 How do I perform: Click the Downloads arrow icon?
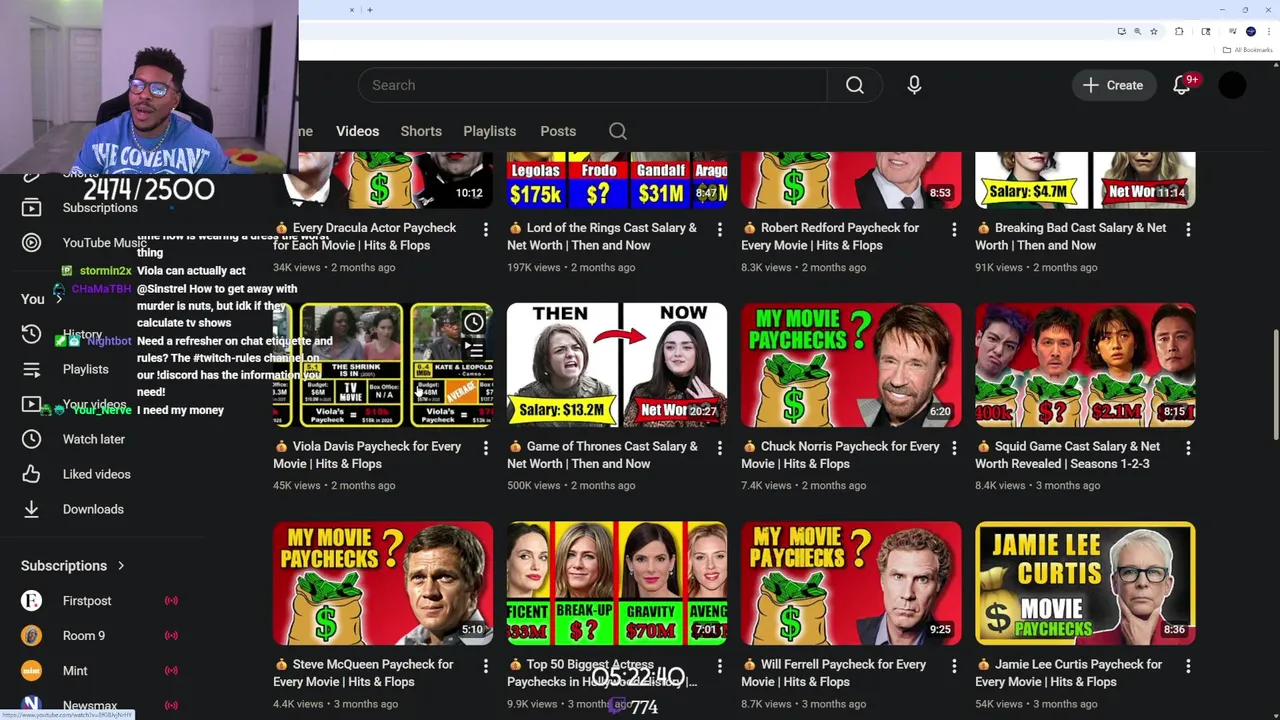click(31, 509)
